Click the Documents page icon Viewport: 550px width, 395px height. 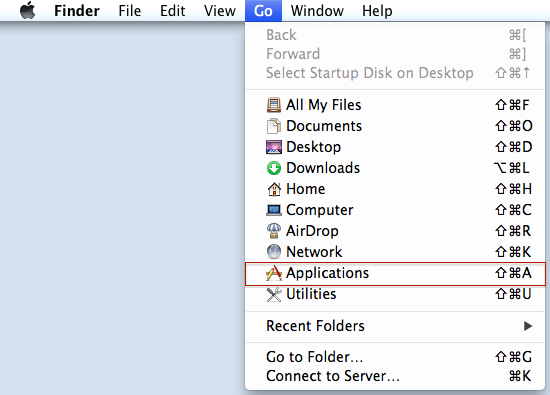(274, 126)
